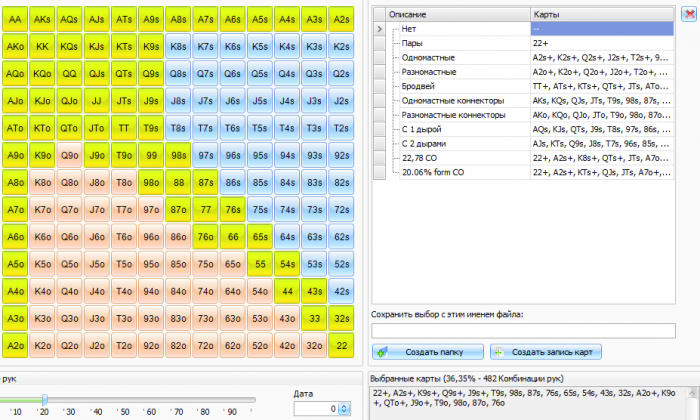This screenshot has width=700, height=420.
Task: Toggle the 99 pair cell
Action: (151, 155)
